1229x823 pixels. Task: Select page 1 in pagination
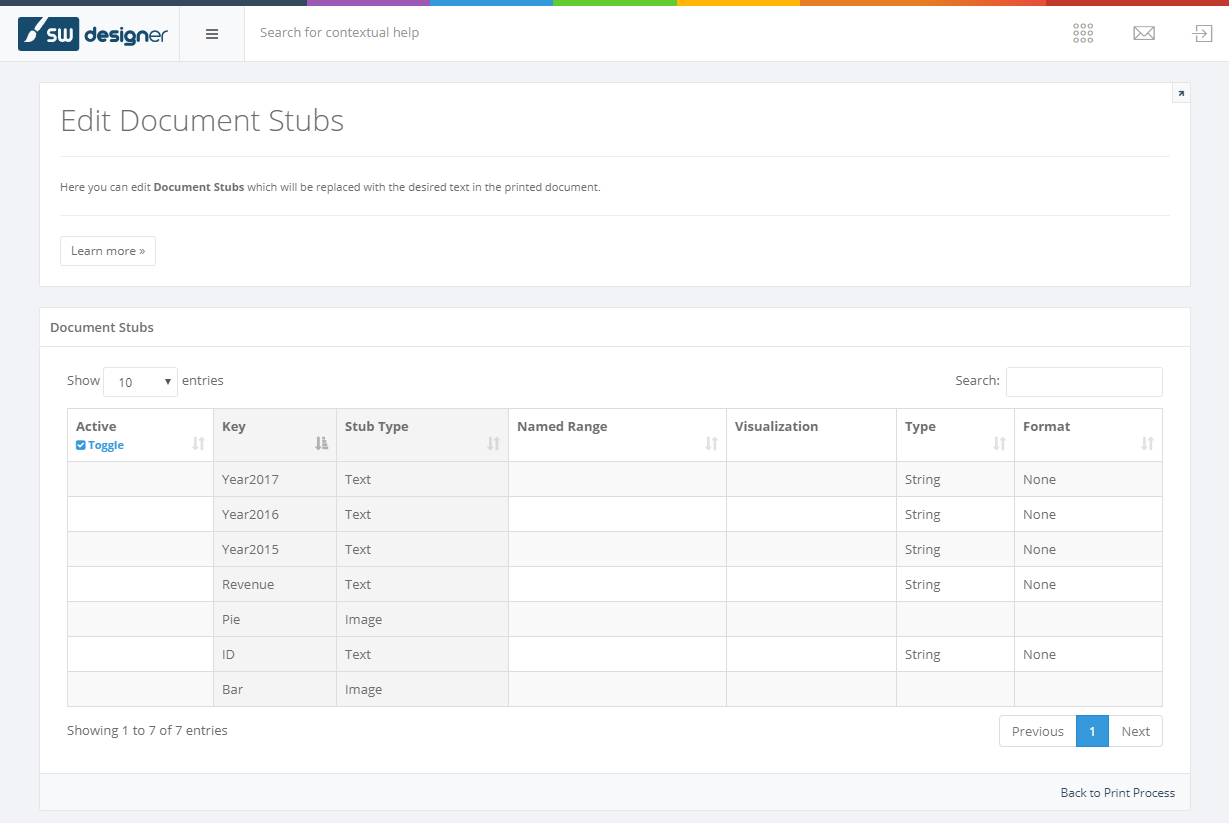click(1092, 731)
